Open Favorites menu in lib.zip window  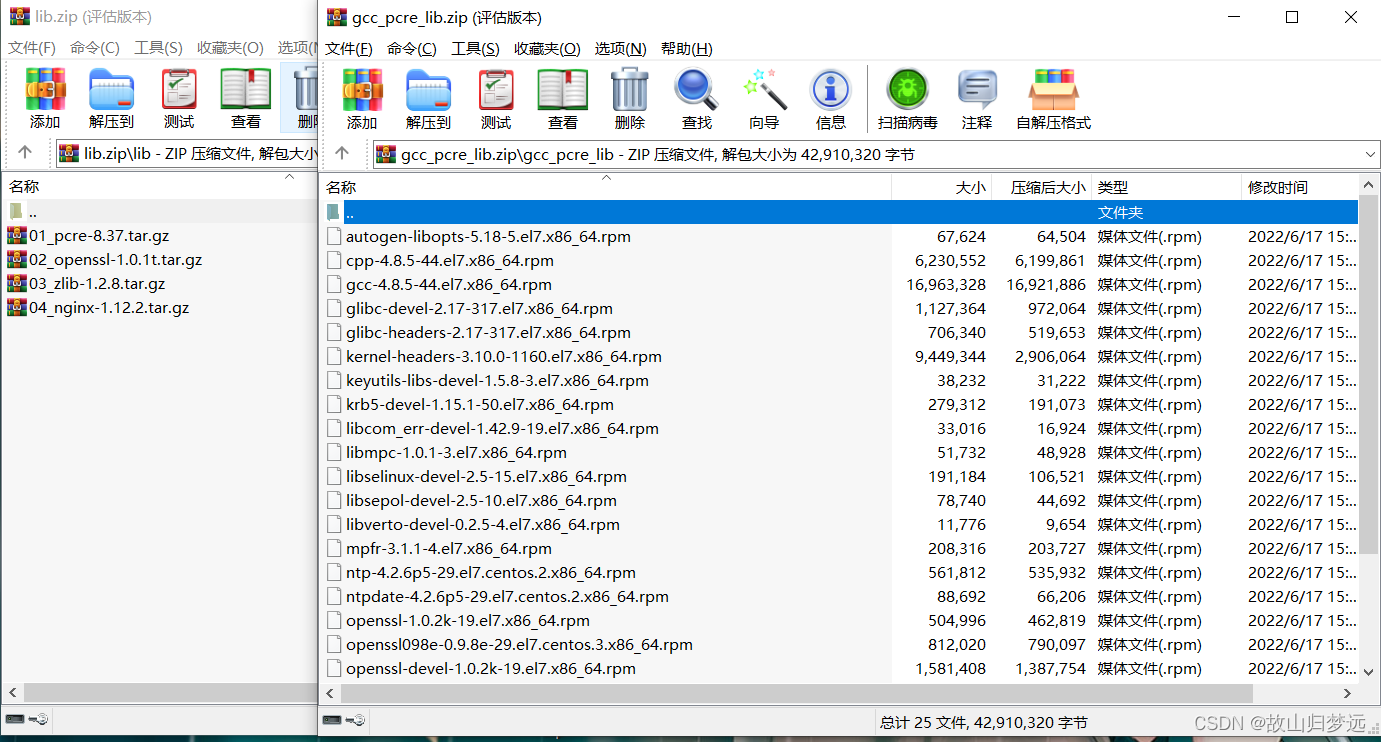(230, 48)
